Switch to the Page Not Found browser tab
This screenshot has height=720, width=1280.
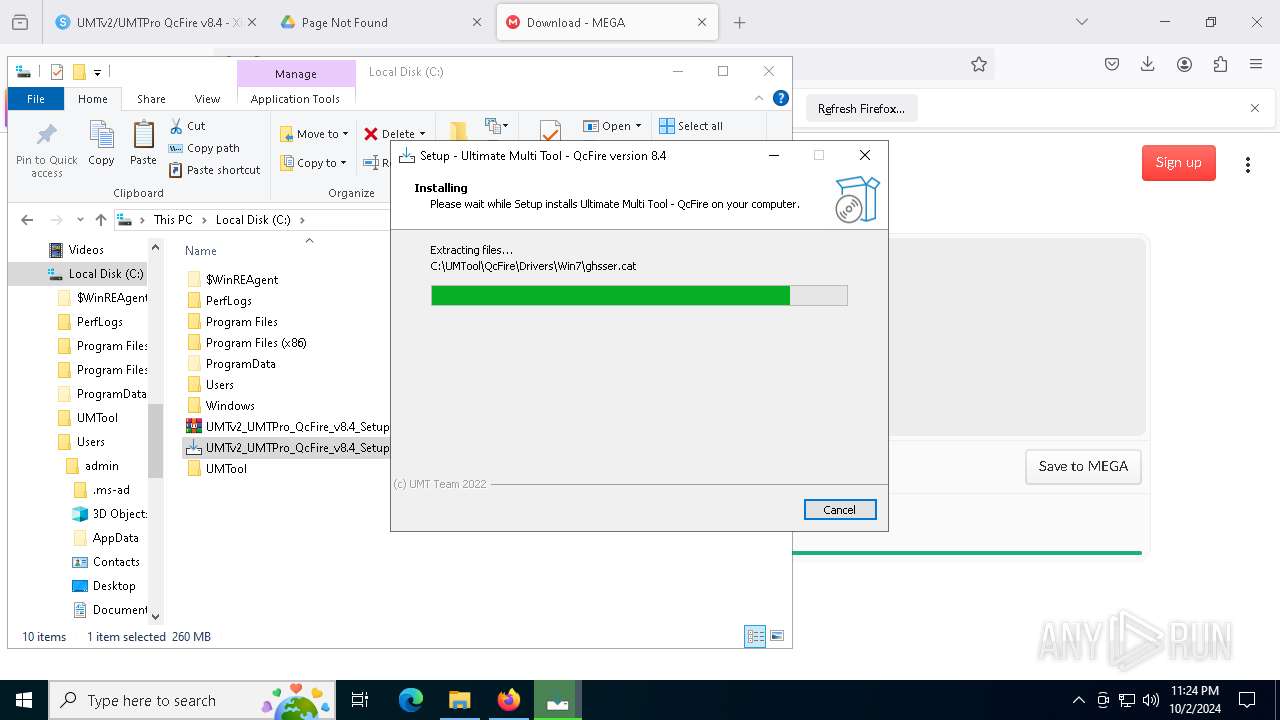pos(380,22)
